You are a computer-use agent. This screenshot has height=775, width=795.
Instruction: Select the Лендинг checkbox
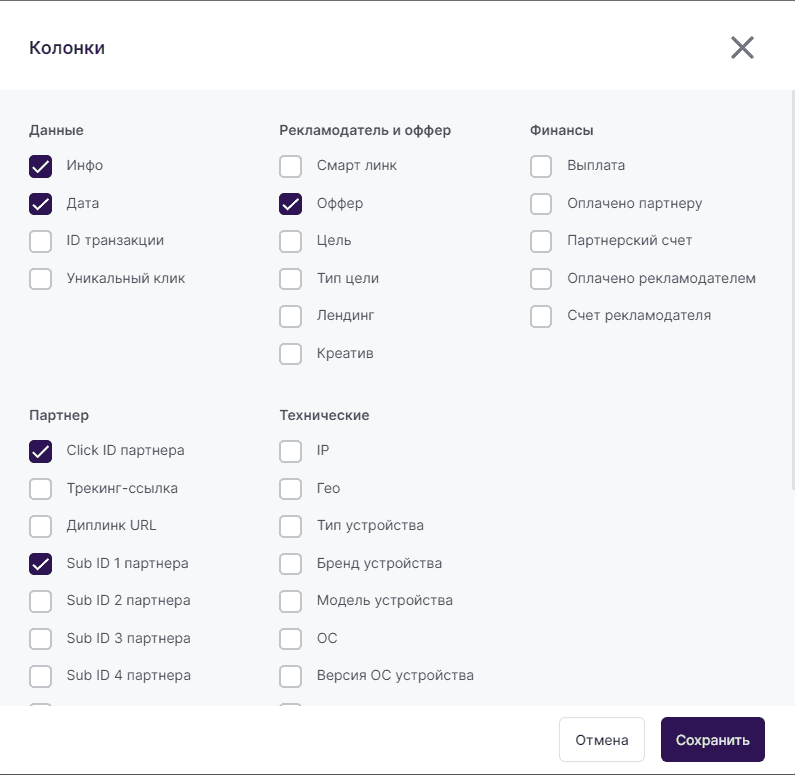[x=291, y=316]
